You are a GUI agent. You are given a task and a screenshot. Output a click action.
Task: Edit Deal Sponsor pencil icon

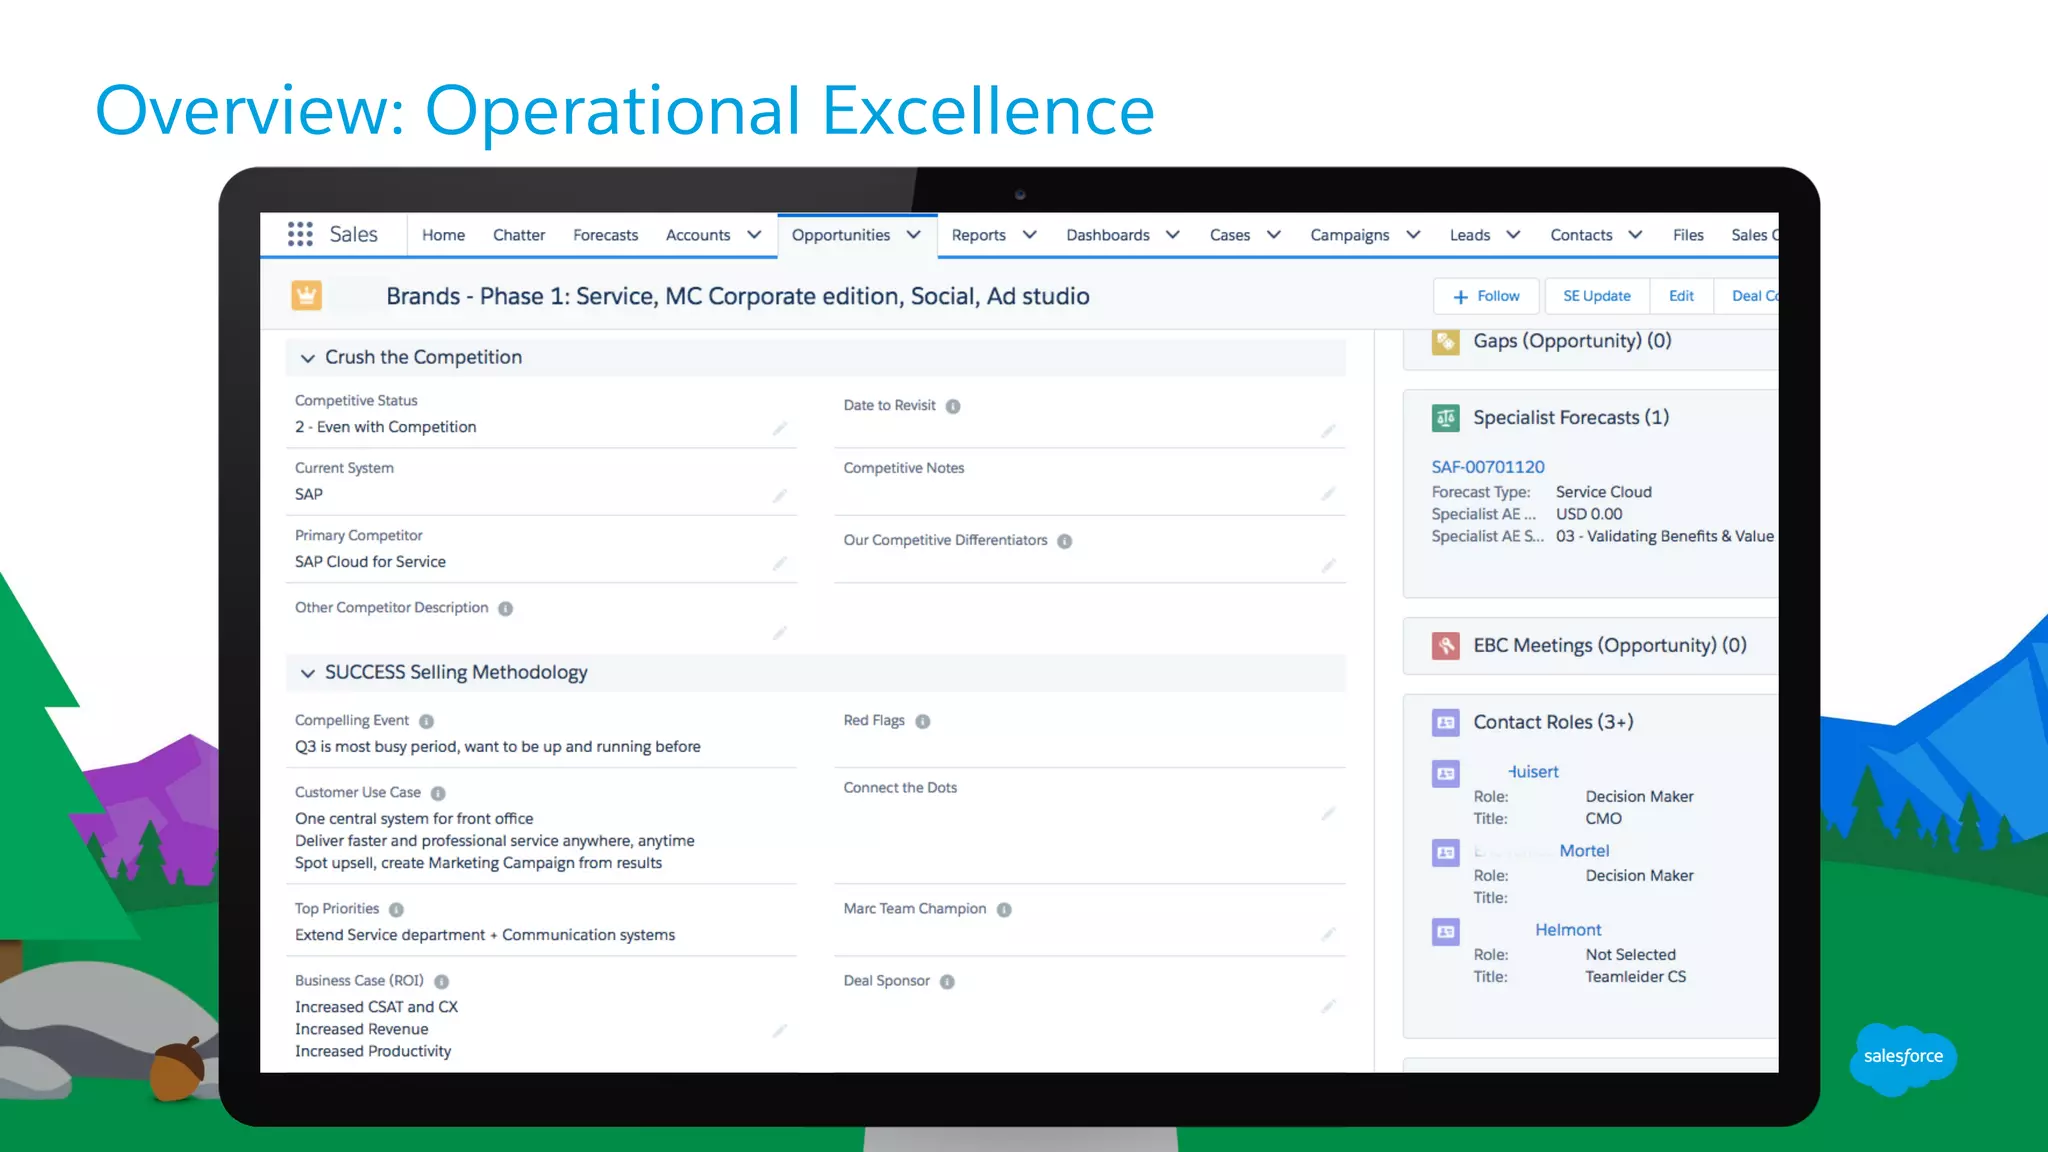tap(1328, 1005)
